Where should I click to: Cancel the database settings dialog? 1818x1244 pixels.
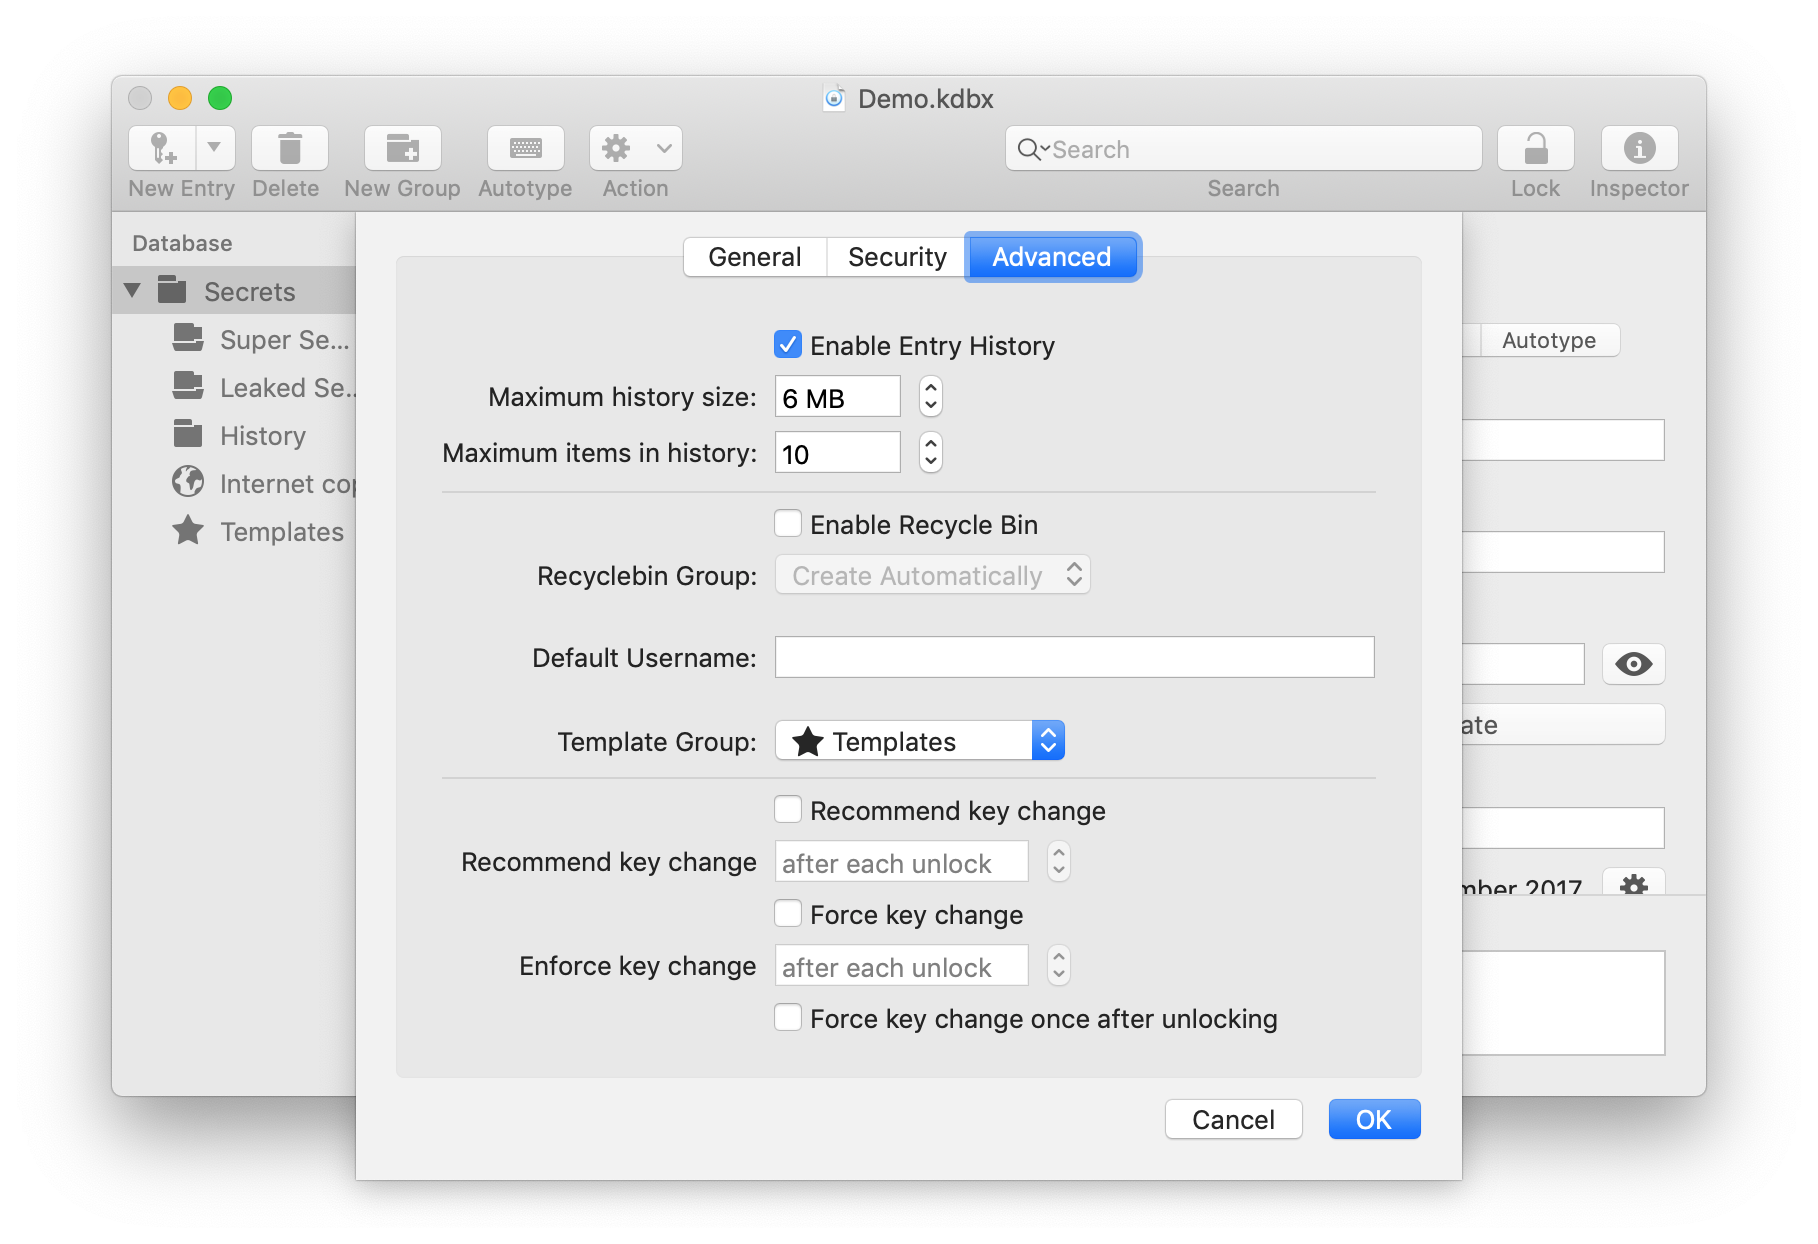1233,1119
